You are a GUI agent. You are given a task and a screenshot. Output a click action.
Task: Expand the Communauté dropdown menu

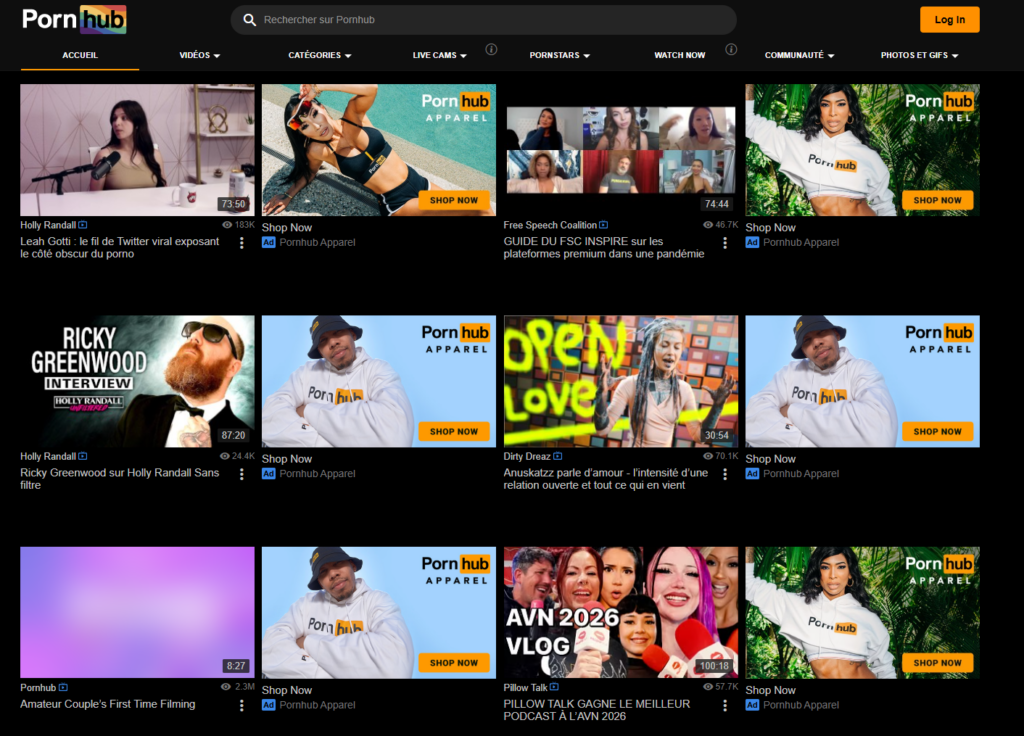click(799, 56)
